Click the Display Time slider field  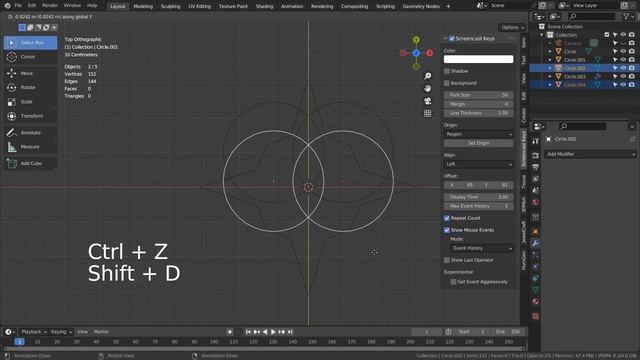[x=478, y=197]
